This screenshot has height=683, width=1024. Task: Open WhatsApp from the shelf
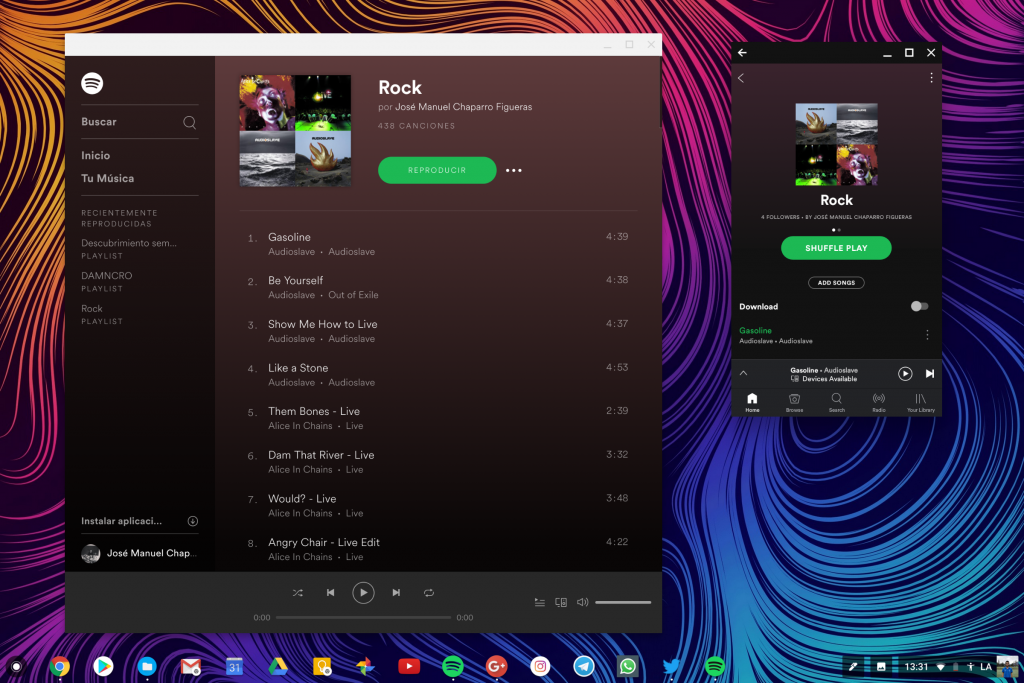click(628, 666)
